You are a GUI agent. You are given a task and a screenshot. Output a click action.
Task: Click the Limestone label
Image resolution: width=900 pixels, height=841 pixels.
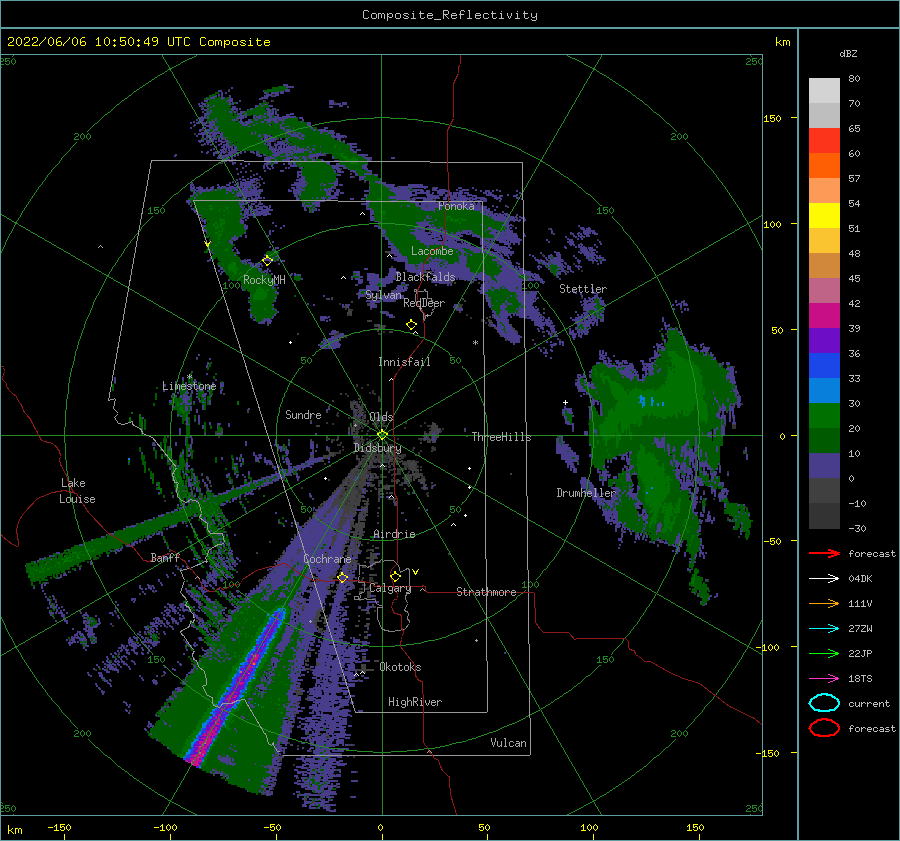point(189,386)
